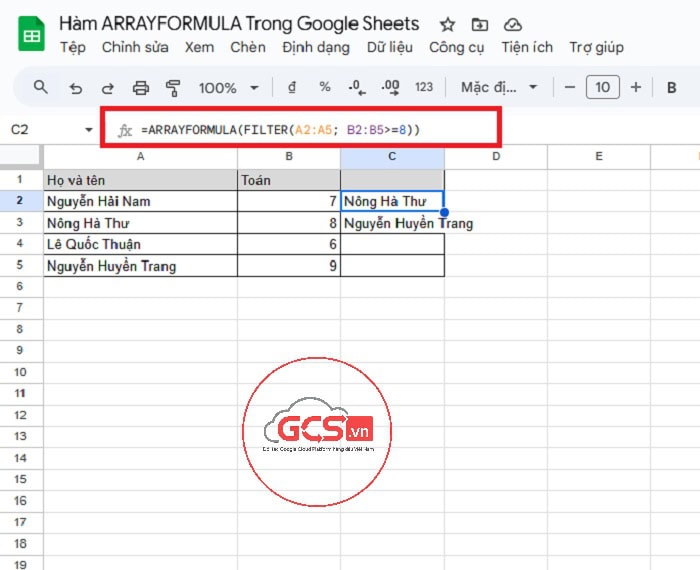700x570 pixels.
Task: Click the undo arrow
Action: (x=75, y=88)
